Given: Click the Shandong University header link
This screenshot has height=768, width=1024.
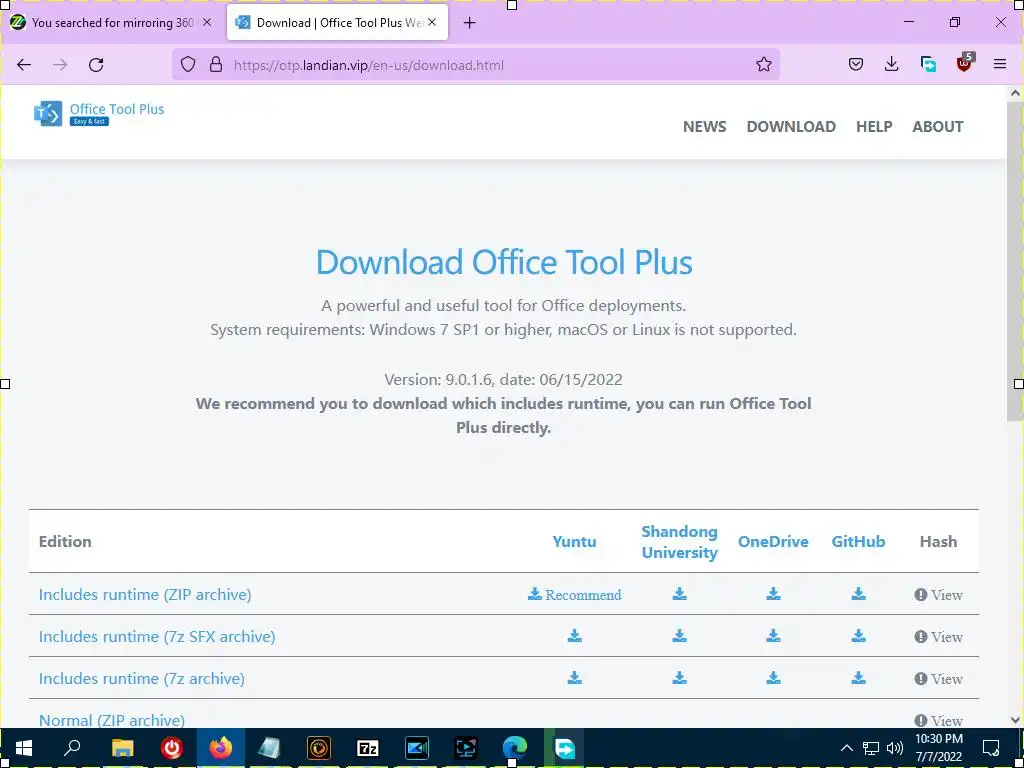Looking at the screenshot, I should [679, 541].
